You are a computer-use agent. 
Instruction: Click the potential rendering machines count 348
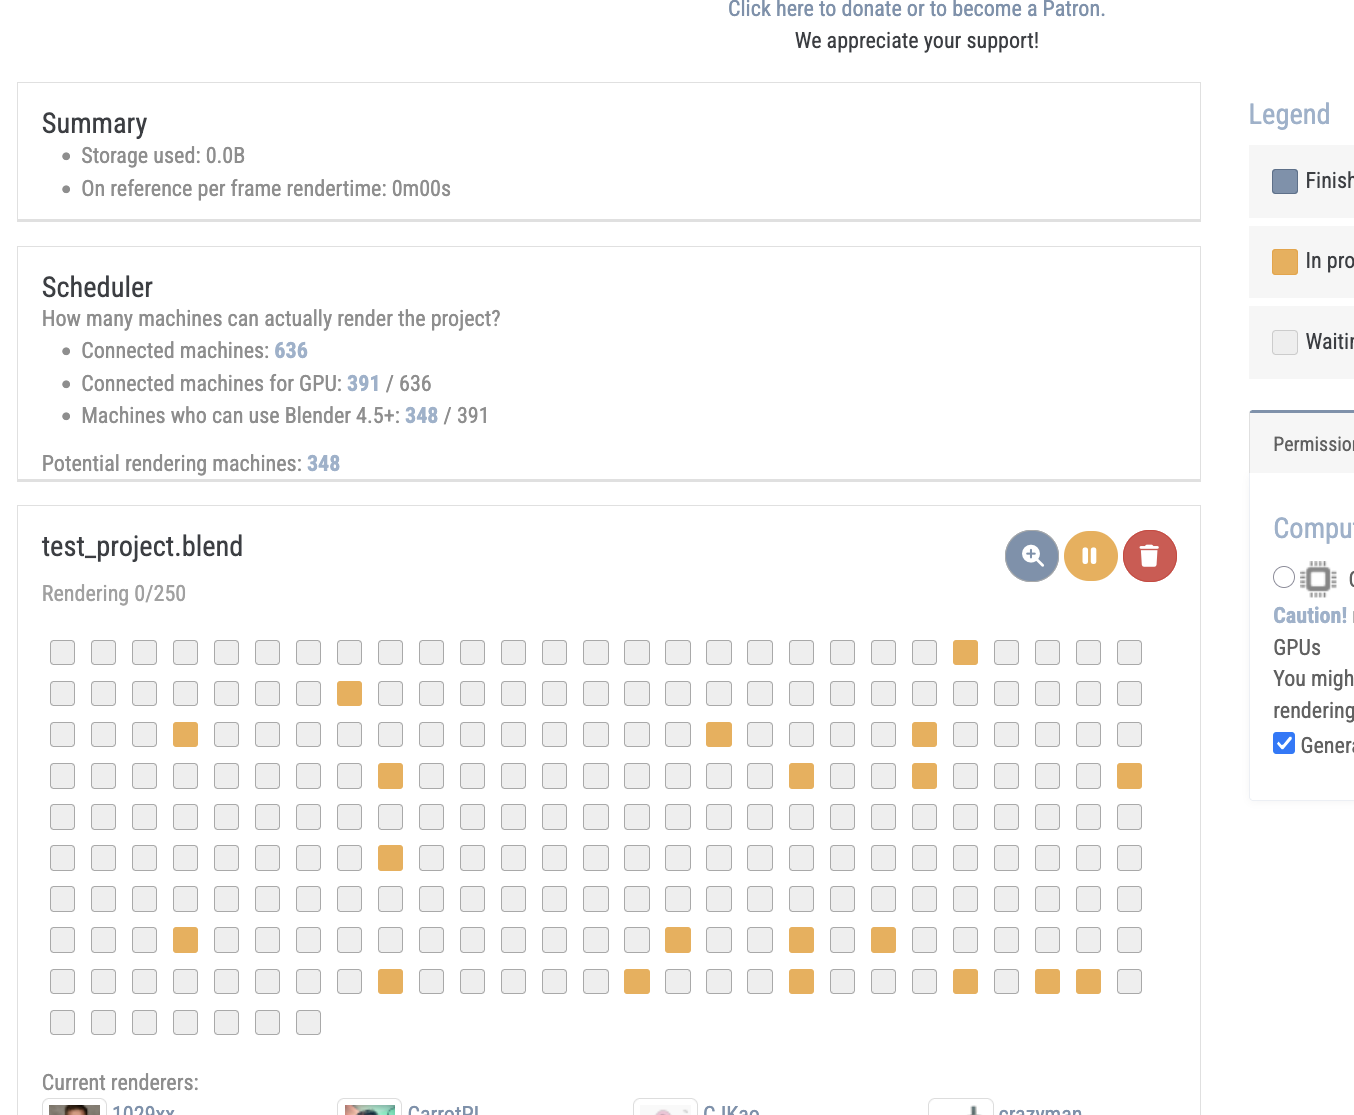tap(323, 464)
